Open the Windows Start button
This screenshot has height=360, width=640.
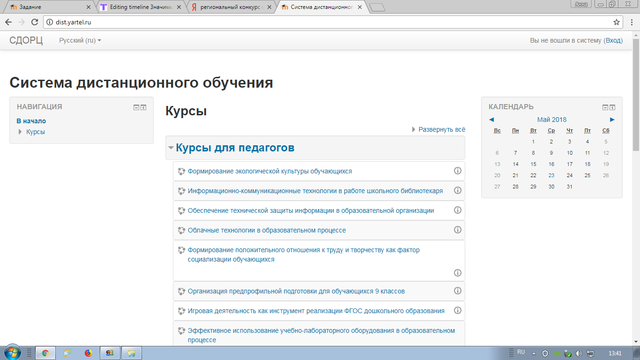click(x=12, y=352)
